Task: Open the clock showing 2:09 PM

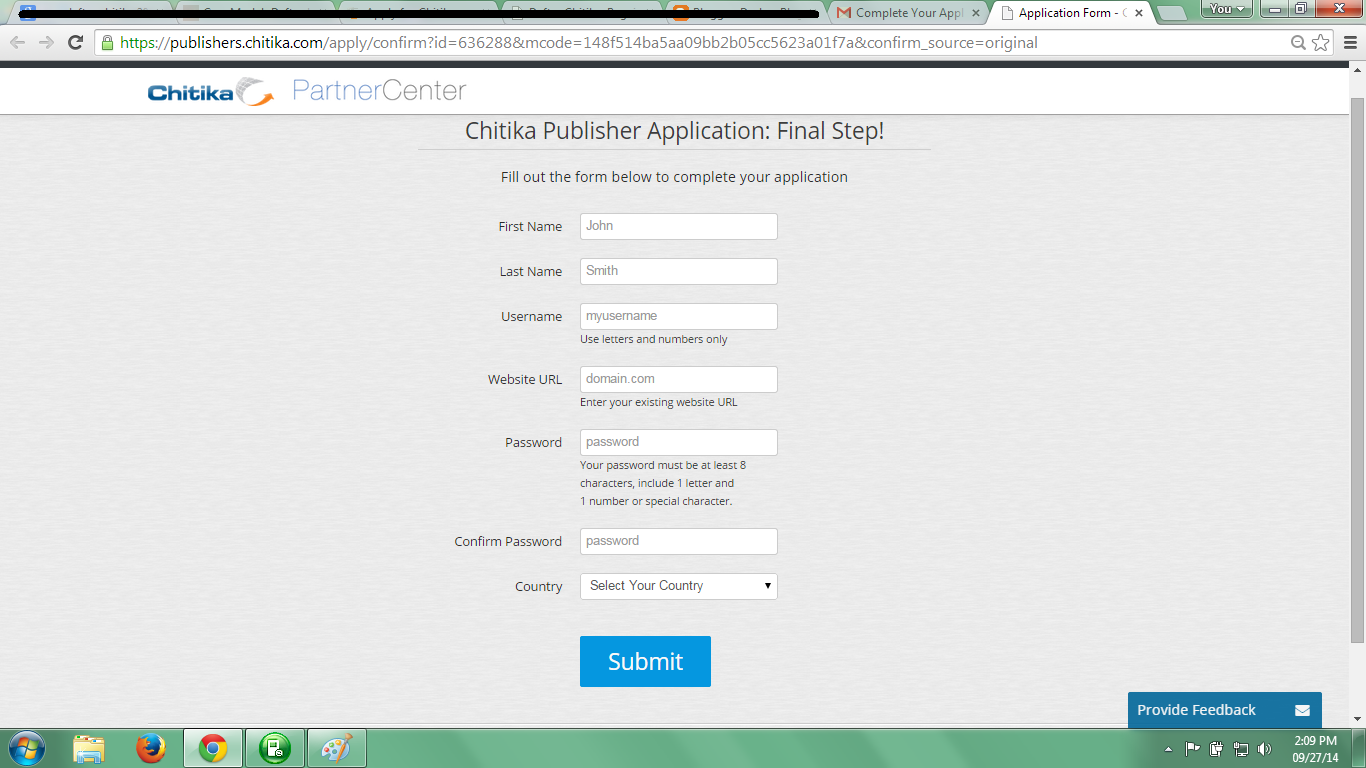Action: coord(1315,749)
